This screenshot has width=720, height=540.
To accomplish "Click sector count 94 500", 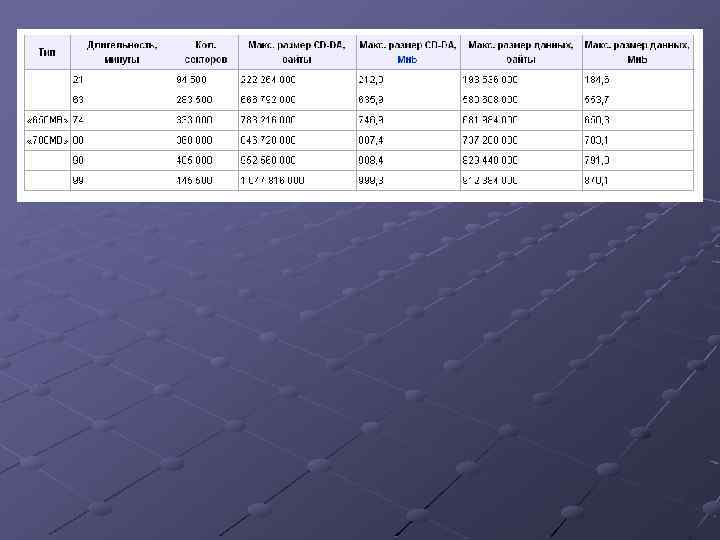I will click(x=191, y=80).
